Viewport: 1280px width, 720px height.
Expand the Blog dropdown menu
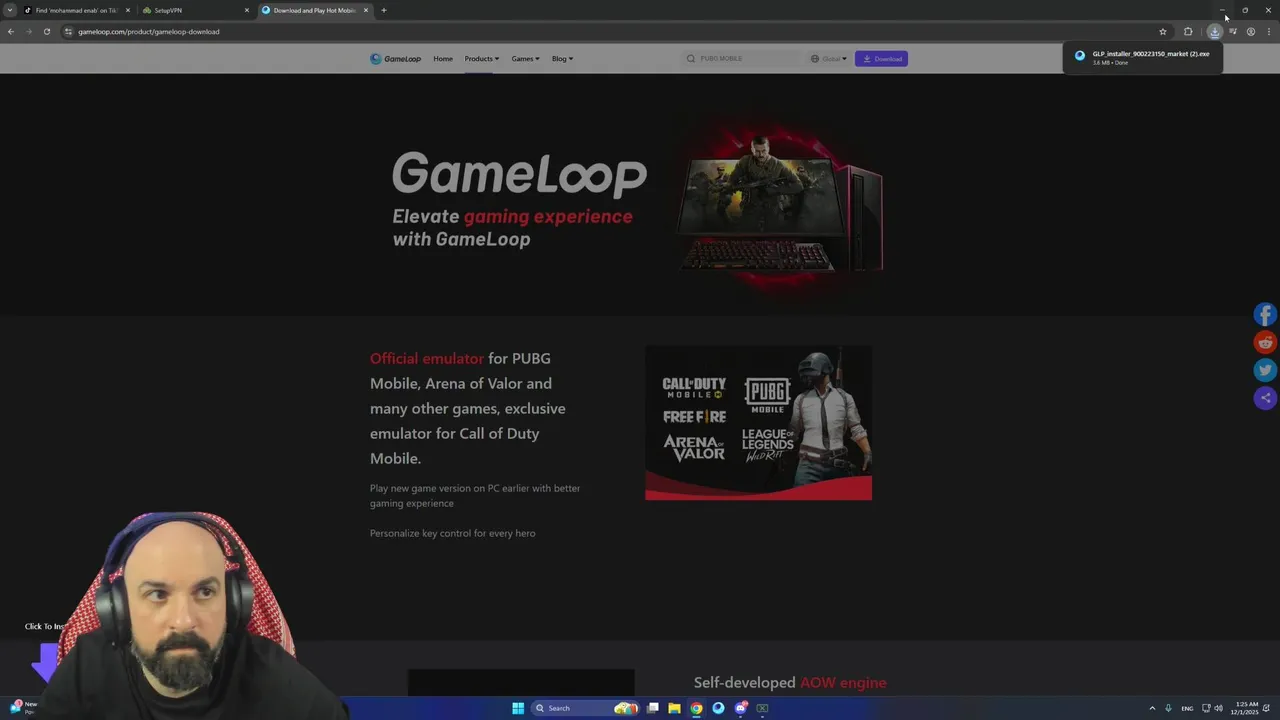tap(562, 58)
